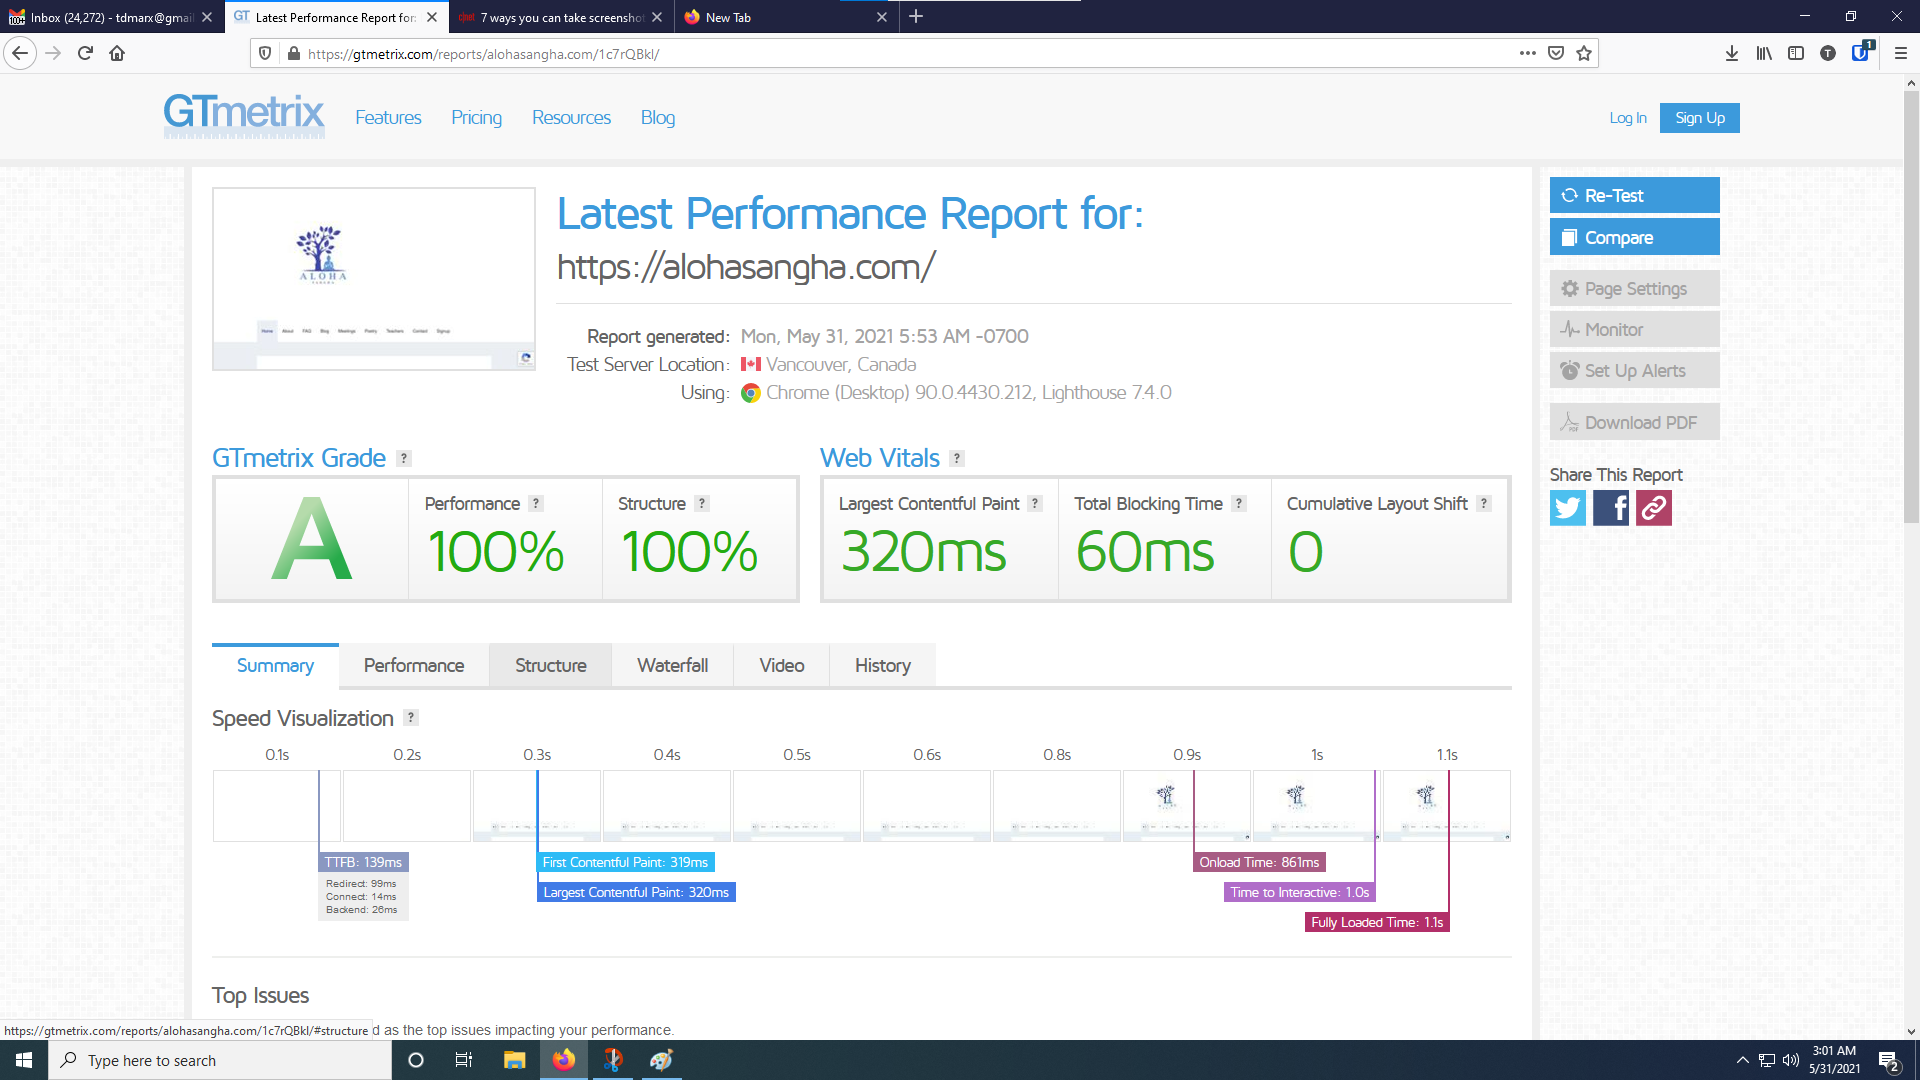Screen dimensions: 1920x1080
Task: Click the Firefox back arrow button
Action: 20,53
